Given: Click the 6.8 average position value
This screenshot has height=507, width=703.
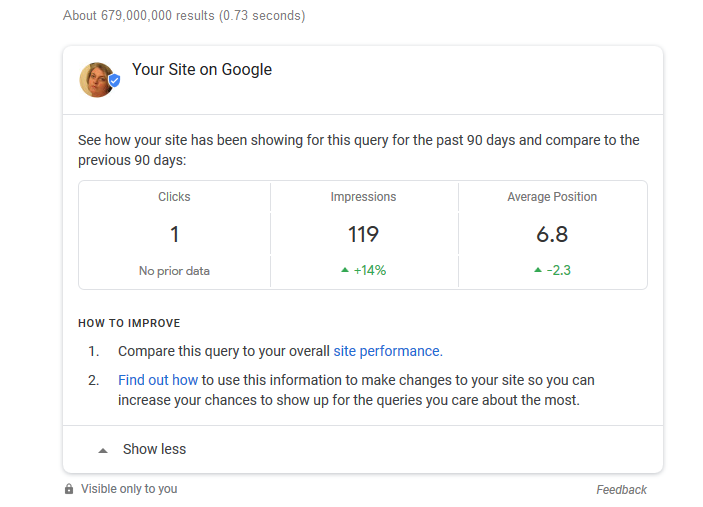Looking at the screenshot, I should click(x=552, y=234).
